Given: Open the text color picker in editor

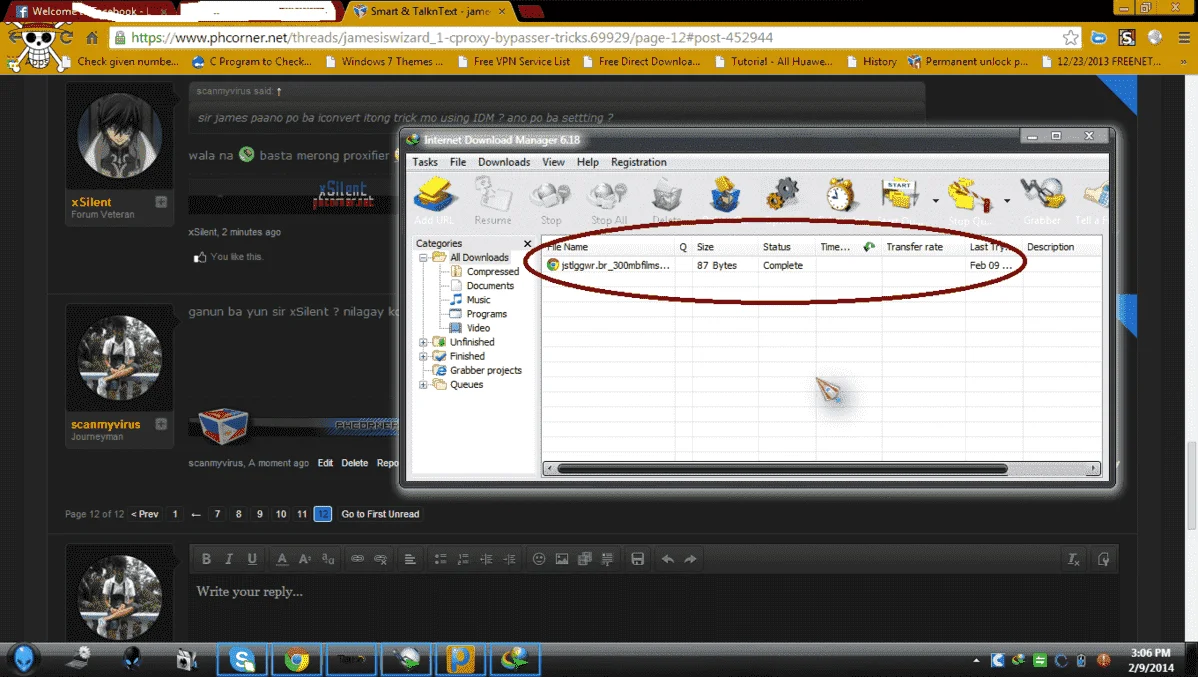Looking at the screenshot, I should tap(282, 559).
